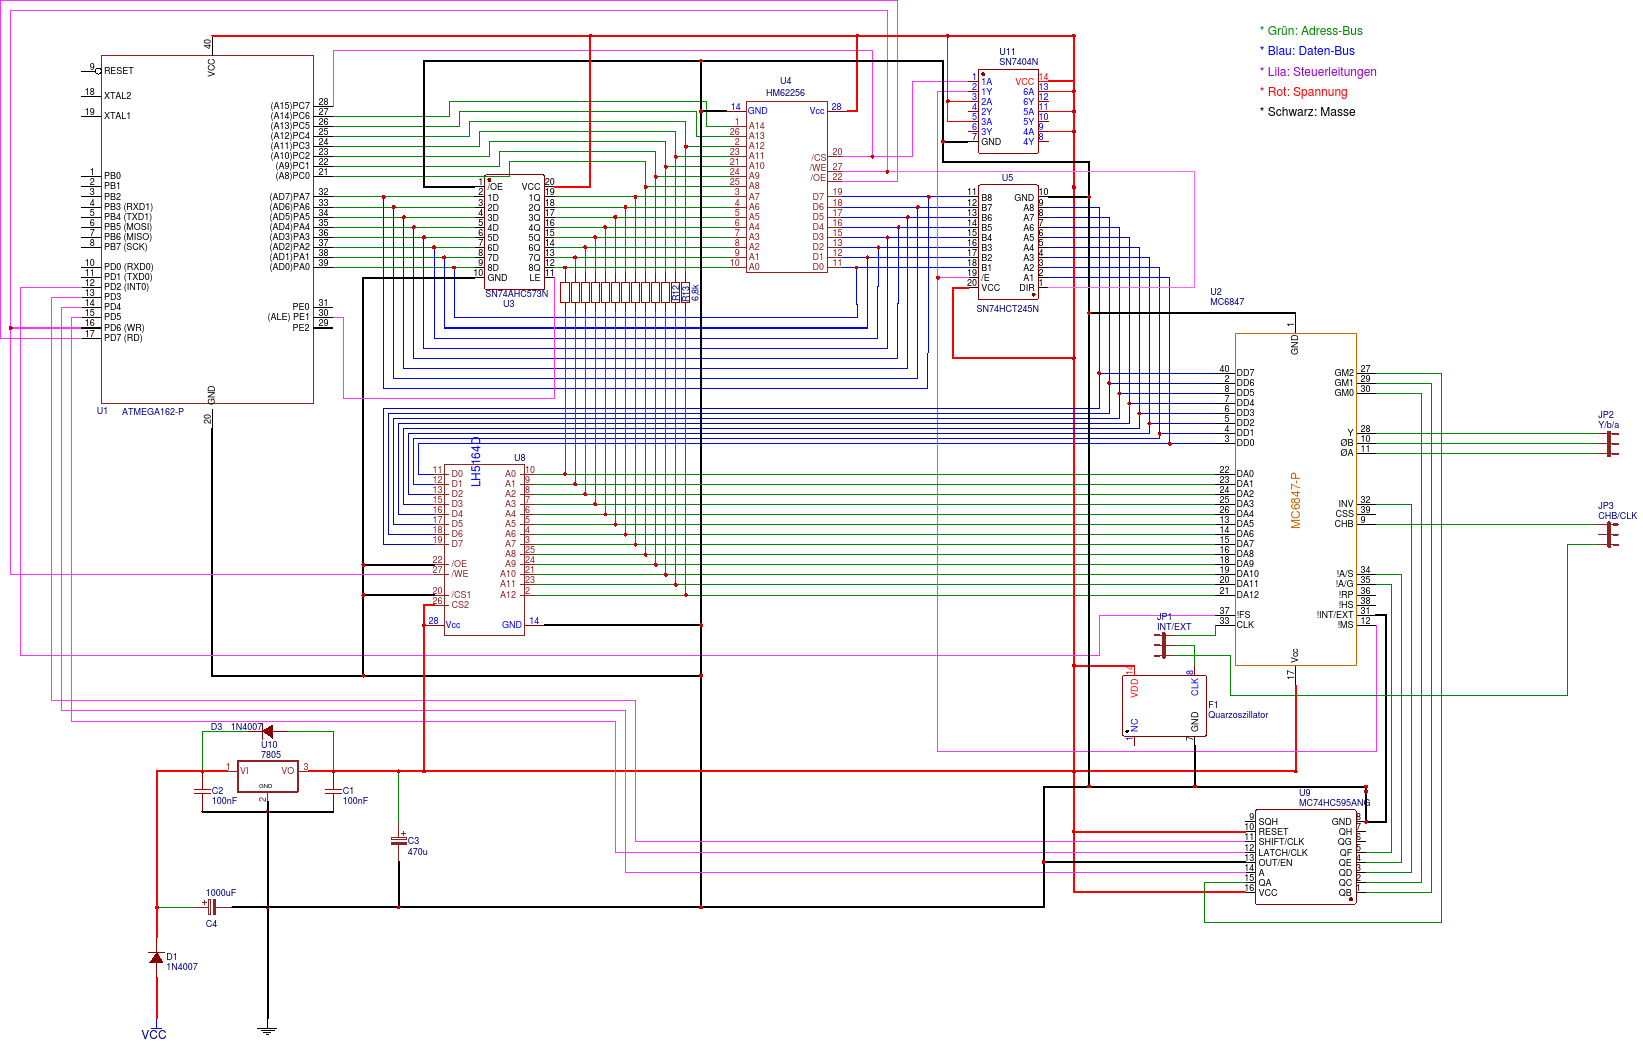1643x1043 pixels.
Task: Click the JP3 CHB/CLK connector
Action: 1609,535
